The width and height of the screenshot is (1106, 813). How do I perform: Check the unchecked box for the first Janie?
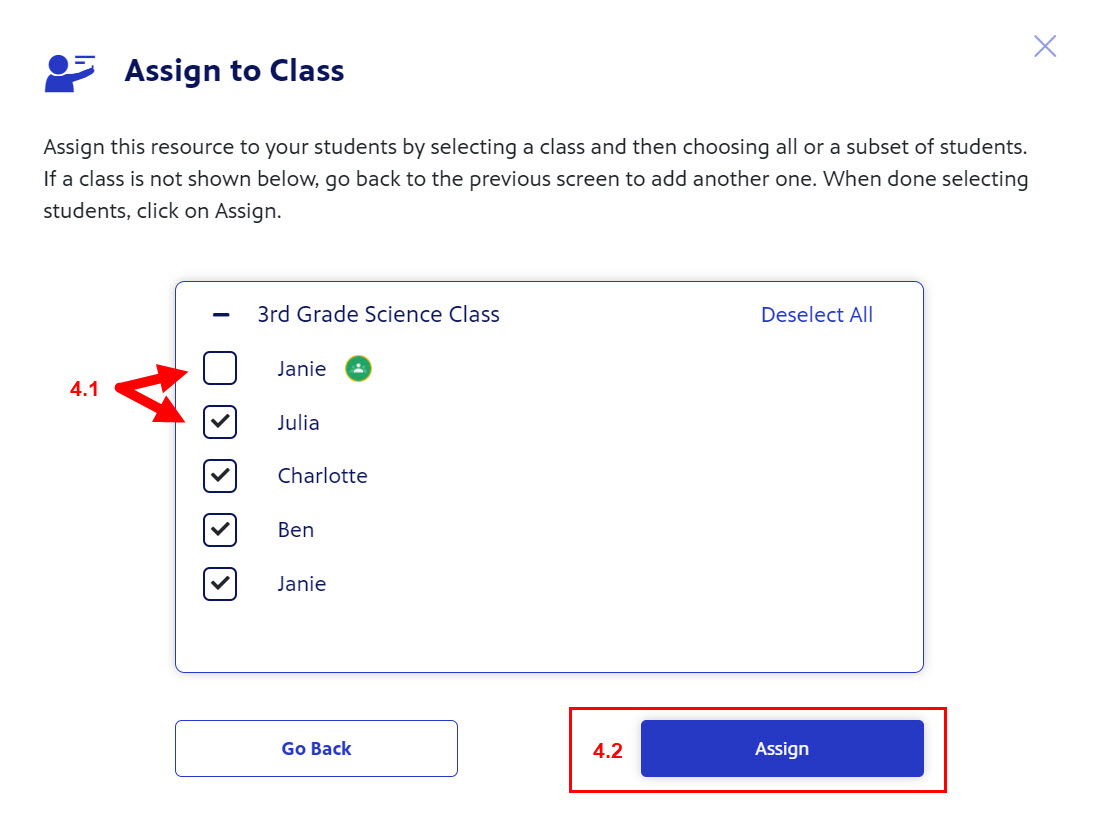tap(220, 368)
